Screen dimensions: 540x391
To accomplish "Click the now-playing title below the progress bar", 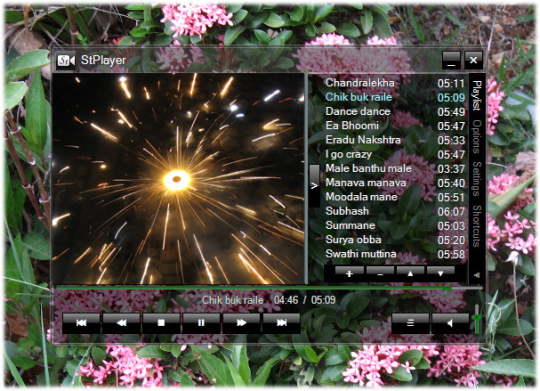I will [x=232, y=300].
